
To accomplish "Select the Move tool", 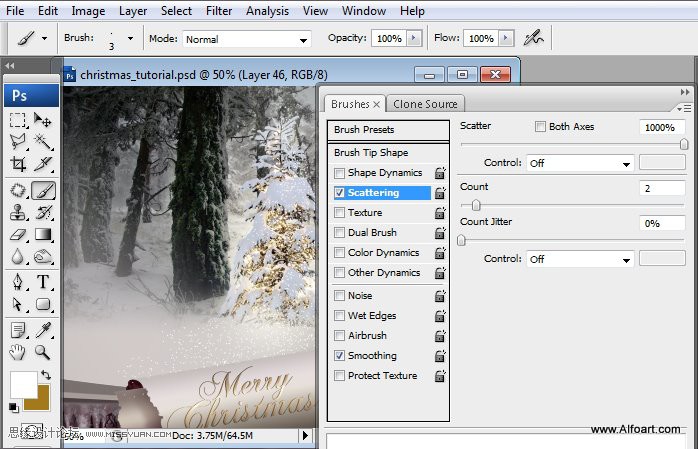I will tap(43, 120).
